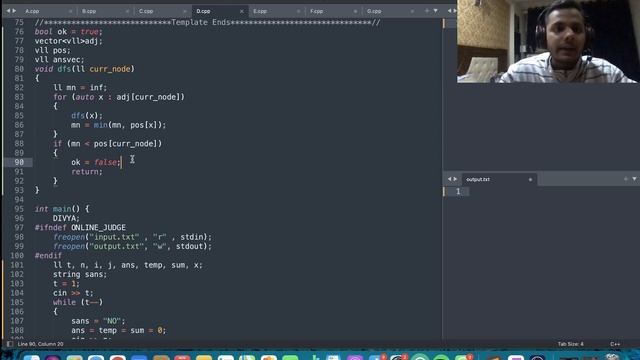This screenshot has height=360, width=640.
Task: Switch to the A.cpp tab
Action: click(x=32, y=11)
